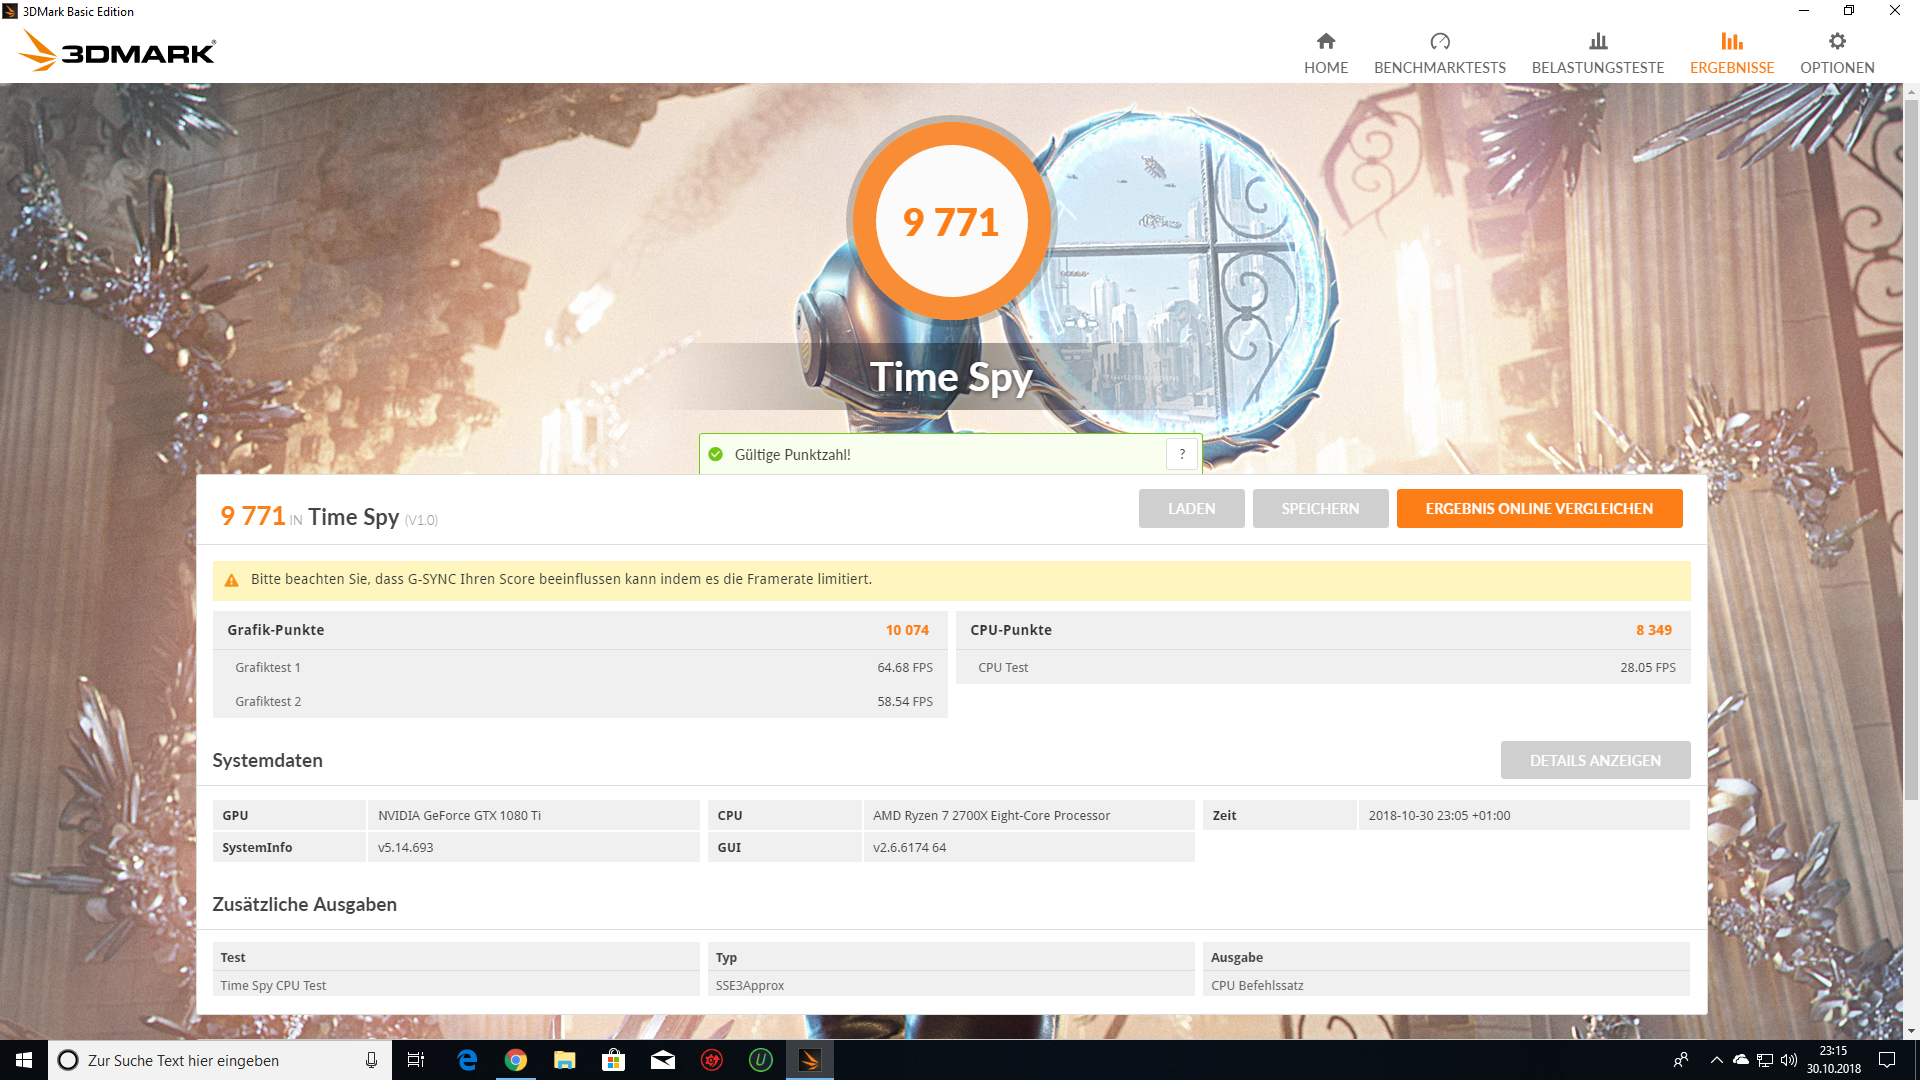Screen dimensions: 1920x1080
Task: Open Google Chrome from taskbar
Action: pyautogui.click(x=516, y=1060)
